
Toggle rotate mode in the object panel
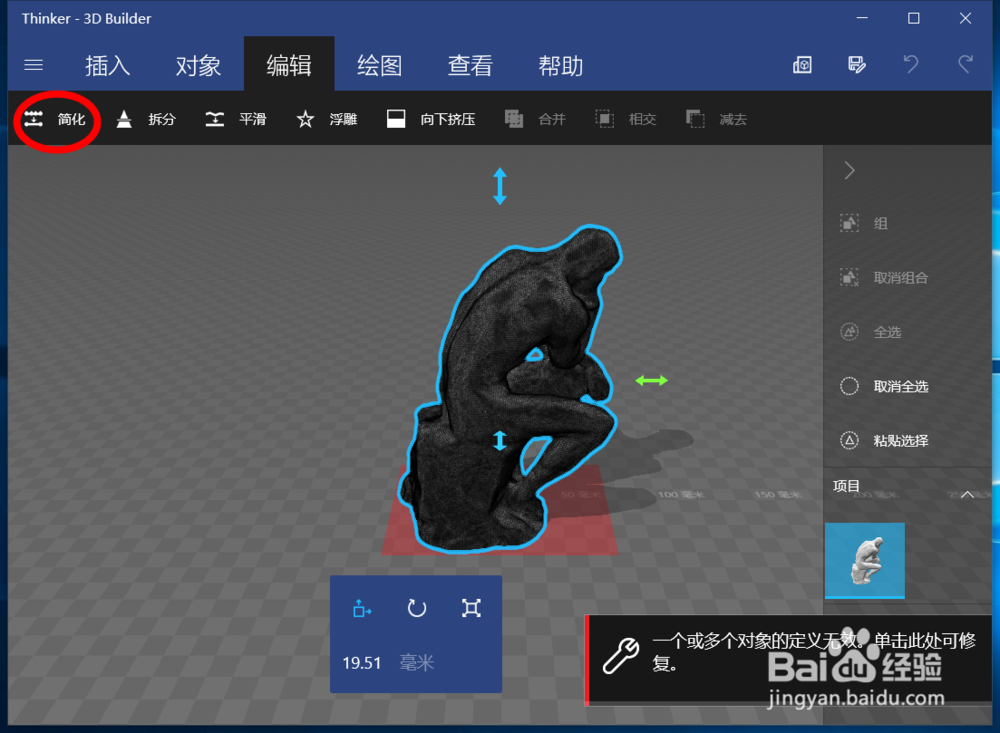tap(416, 609)
